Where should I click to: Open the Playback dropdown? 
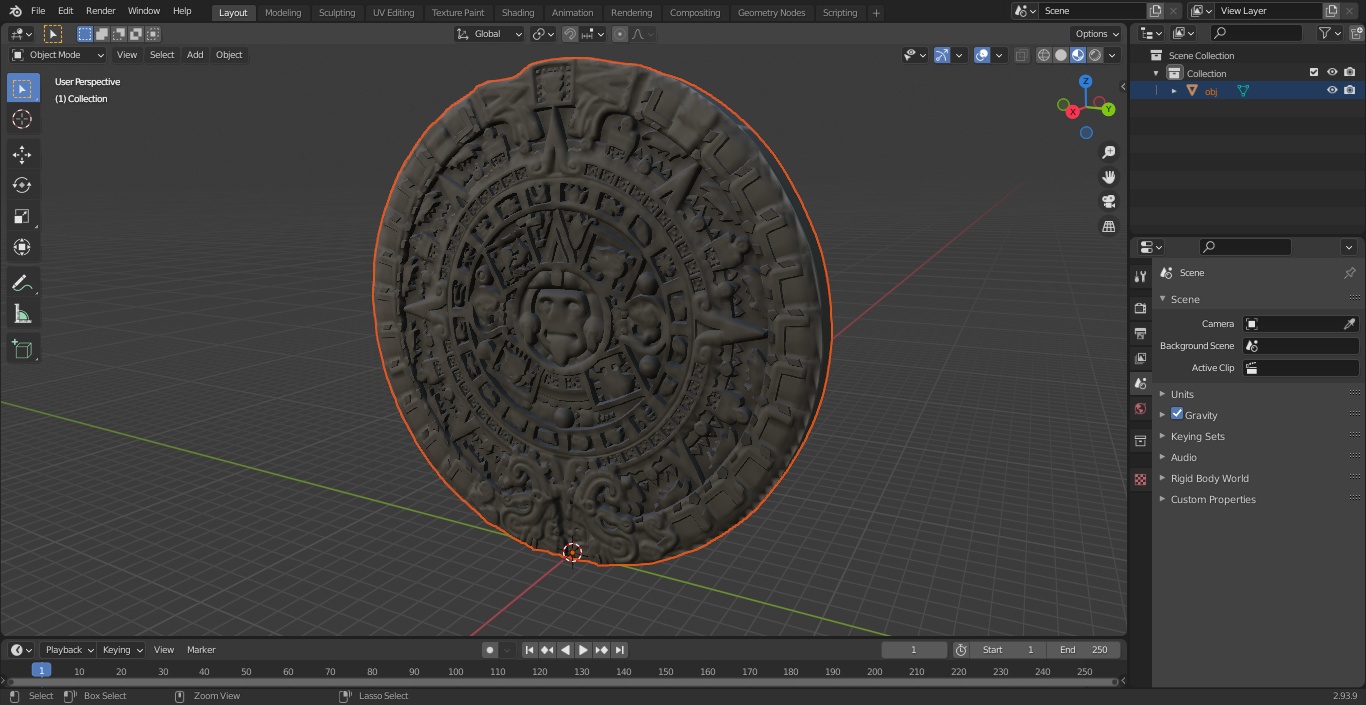click(x=68, y=650)
